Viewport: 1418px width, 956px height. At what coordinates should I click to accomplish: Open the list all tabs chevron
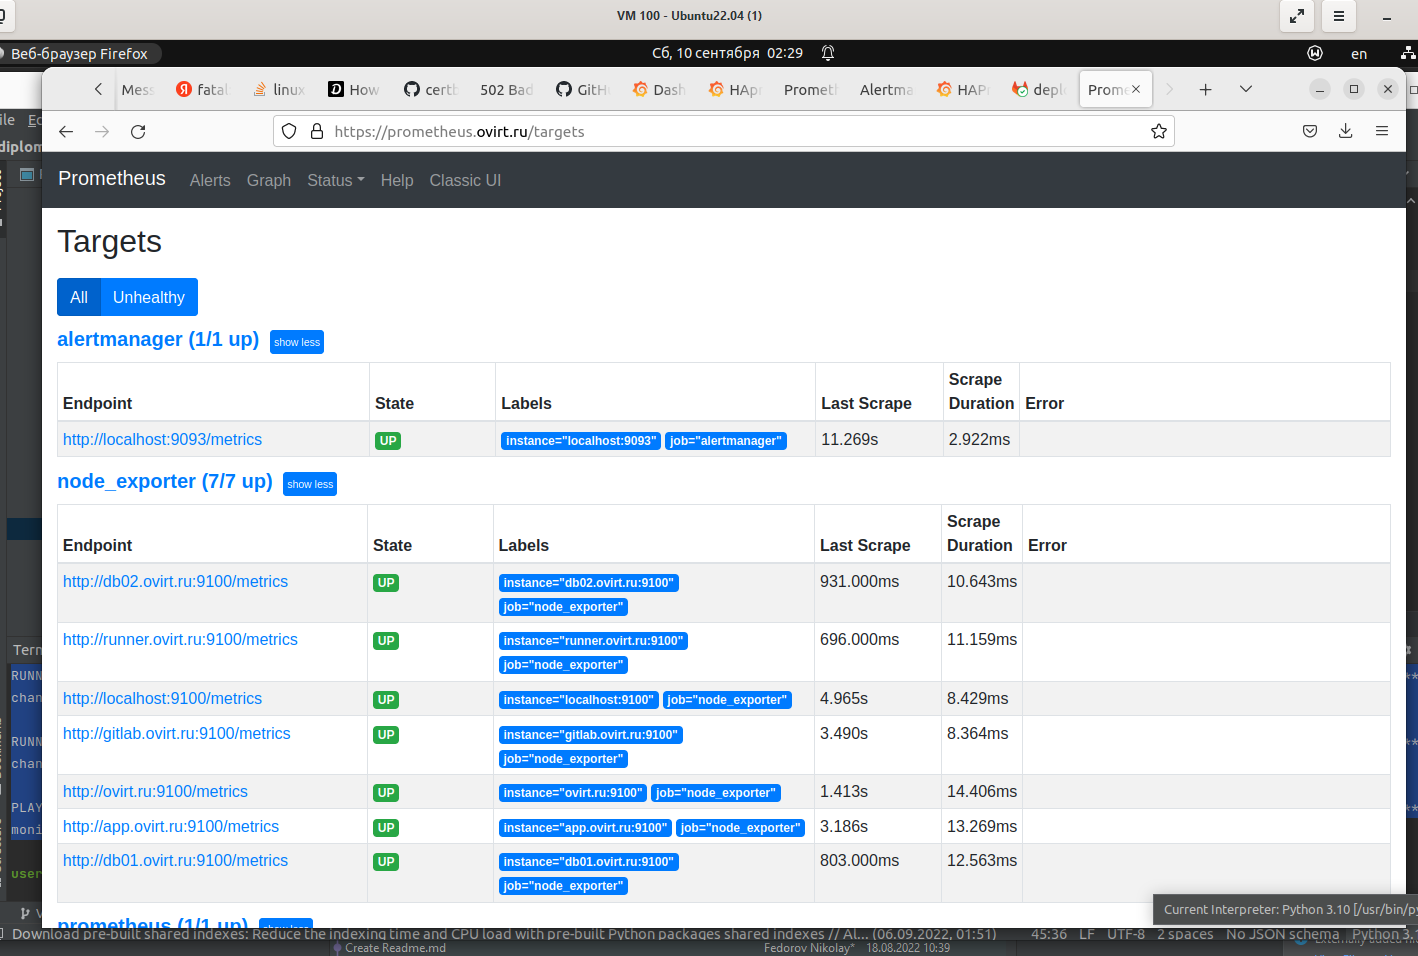(1246, 89)
